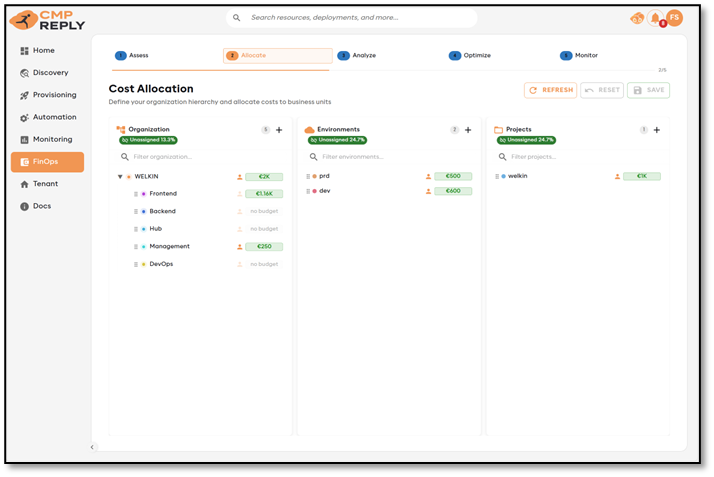Open the FS user avatar menu
Screen dimensions: 714x477
[675, 18]
